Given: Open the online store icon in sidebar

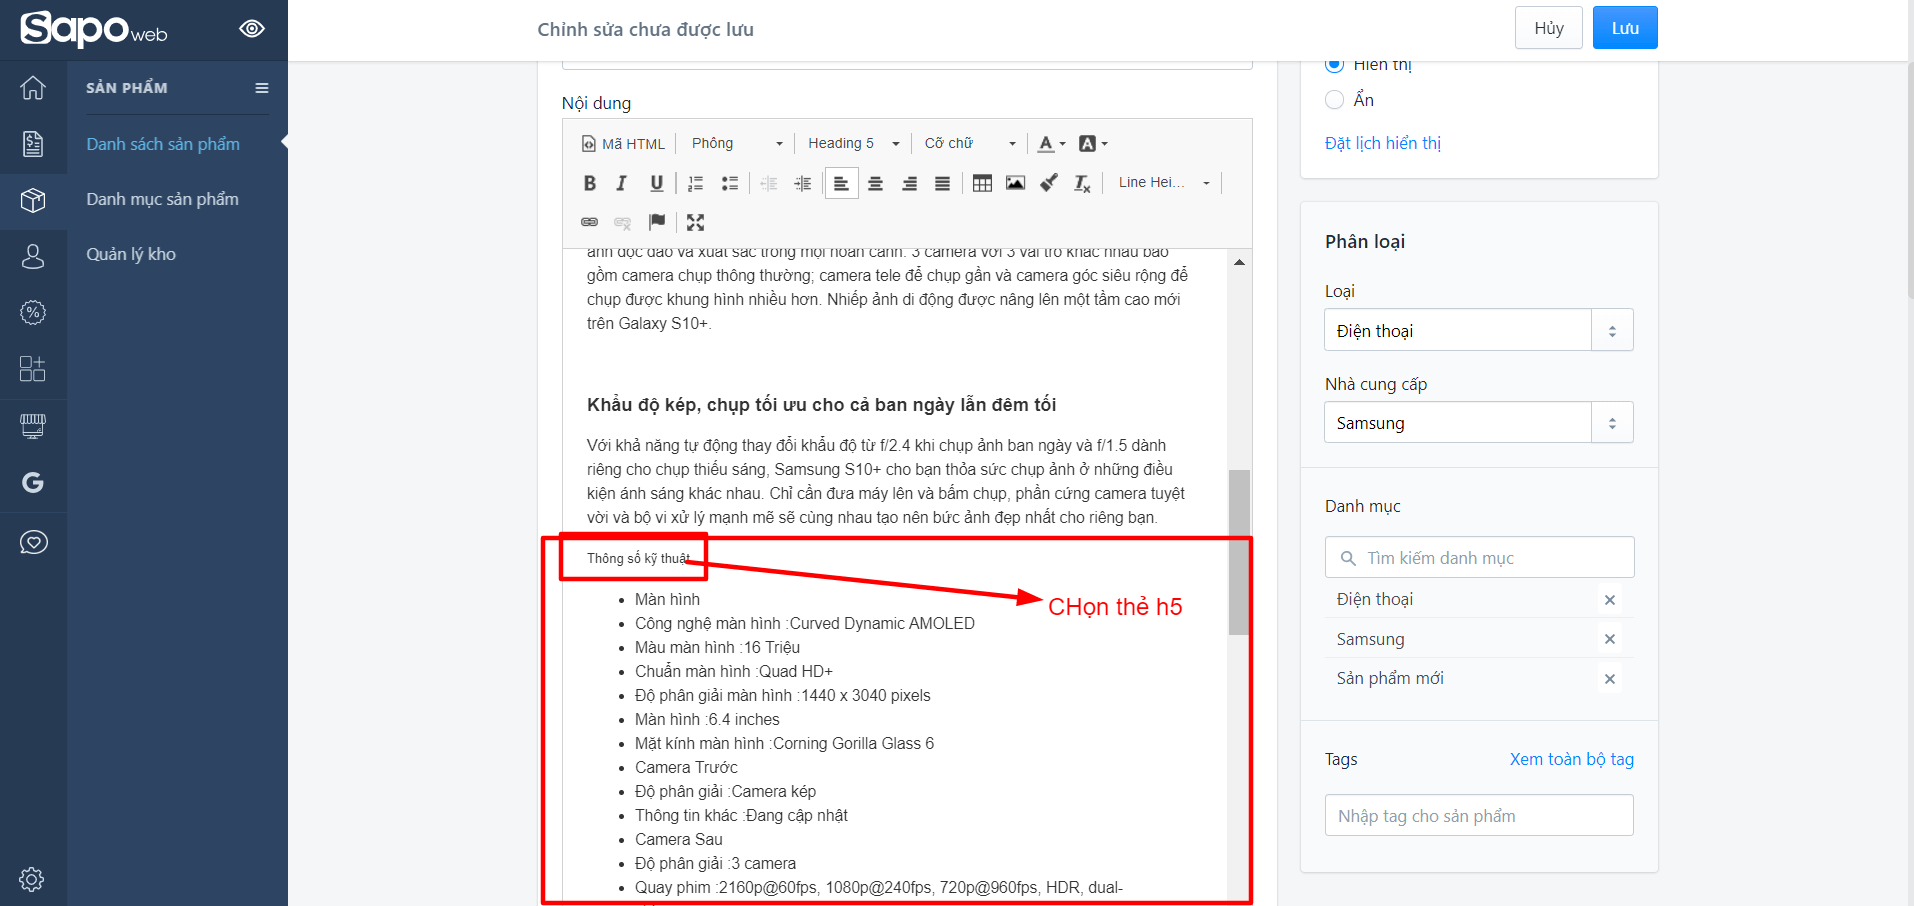Looking at the screenshot, I should coord(33,426).
